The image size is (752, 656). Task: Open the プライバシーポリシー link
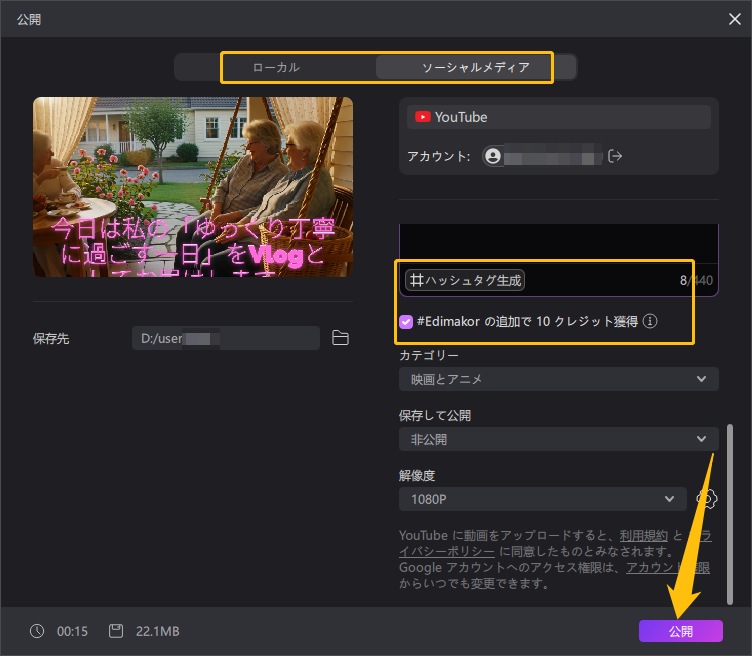click(x=447, y=551)
